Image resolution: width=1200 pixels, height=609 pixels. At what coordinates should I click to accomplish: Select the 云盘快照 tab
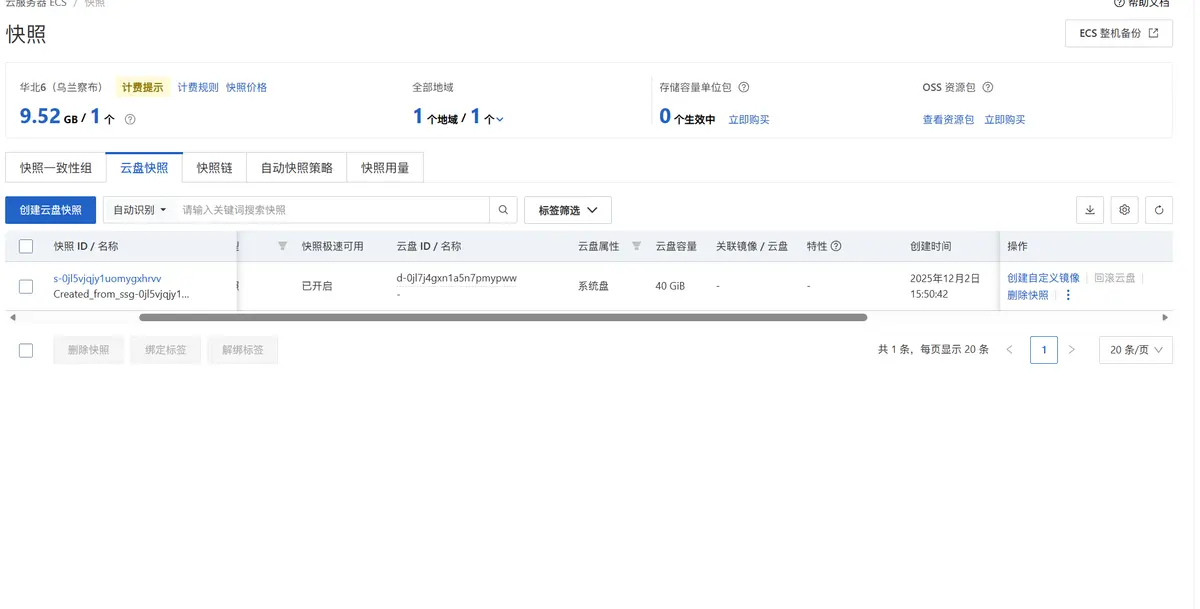tap(144, 168)
